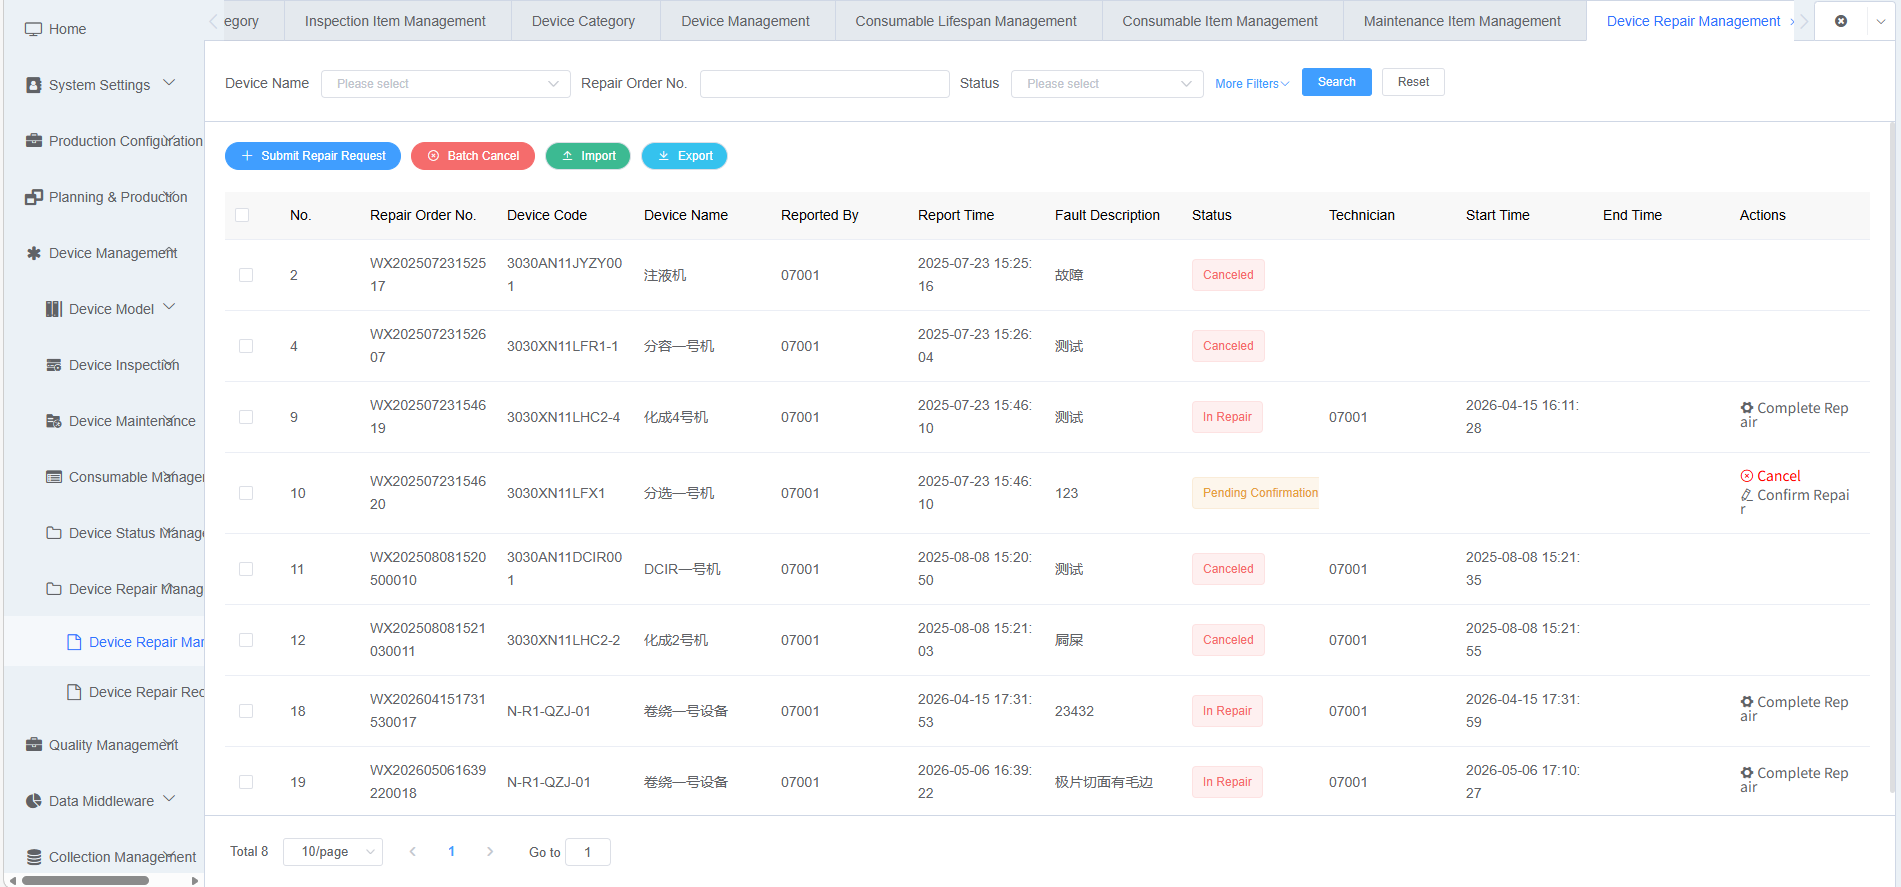This screenshot has width=1901, height=887.
Task: Click the gear icon for row 18 Complete Repair
Action: click(x=1747, y=702)
